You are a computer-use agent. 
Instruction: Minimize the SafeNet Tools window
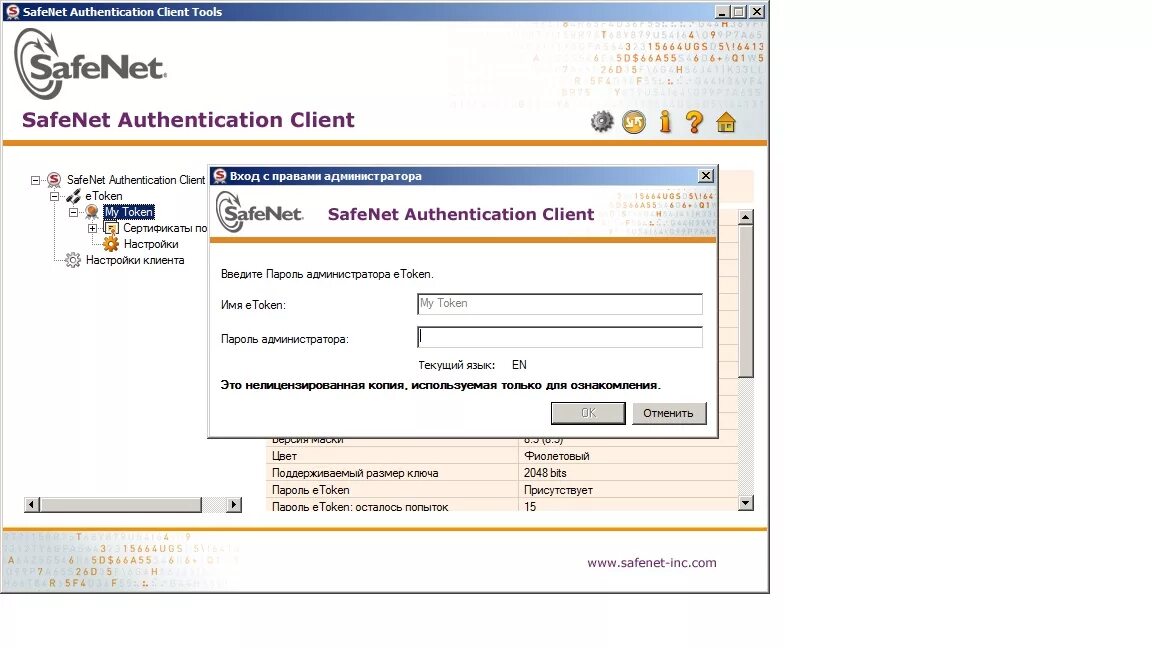tap(721, 12)
